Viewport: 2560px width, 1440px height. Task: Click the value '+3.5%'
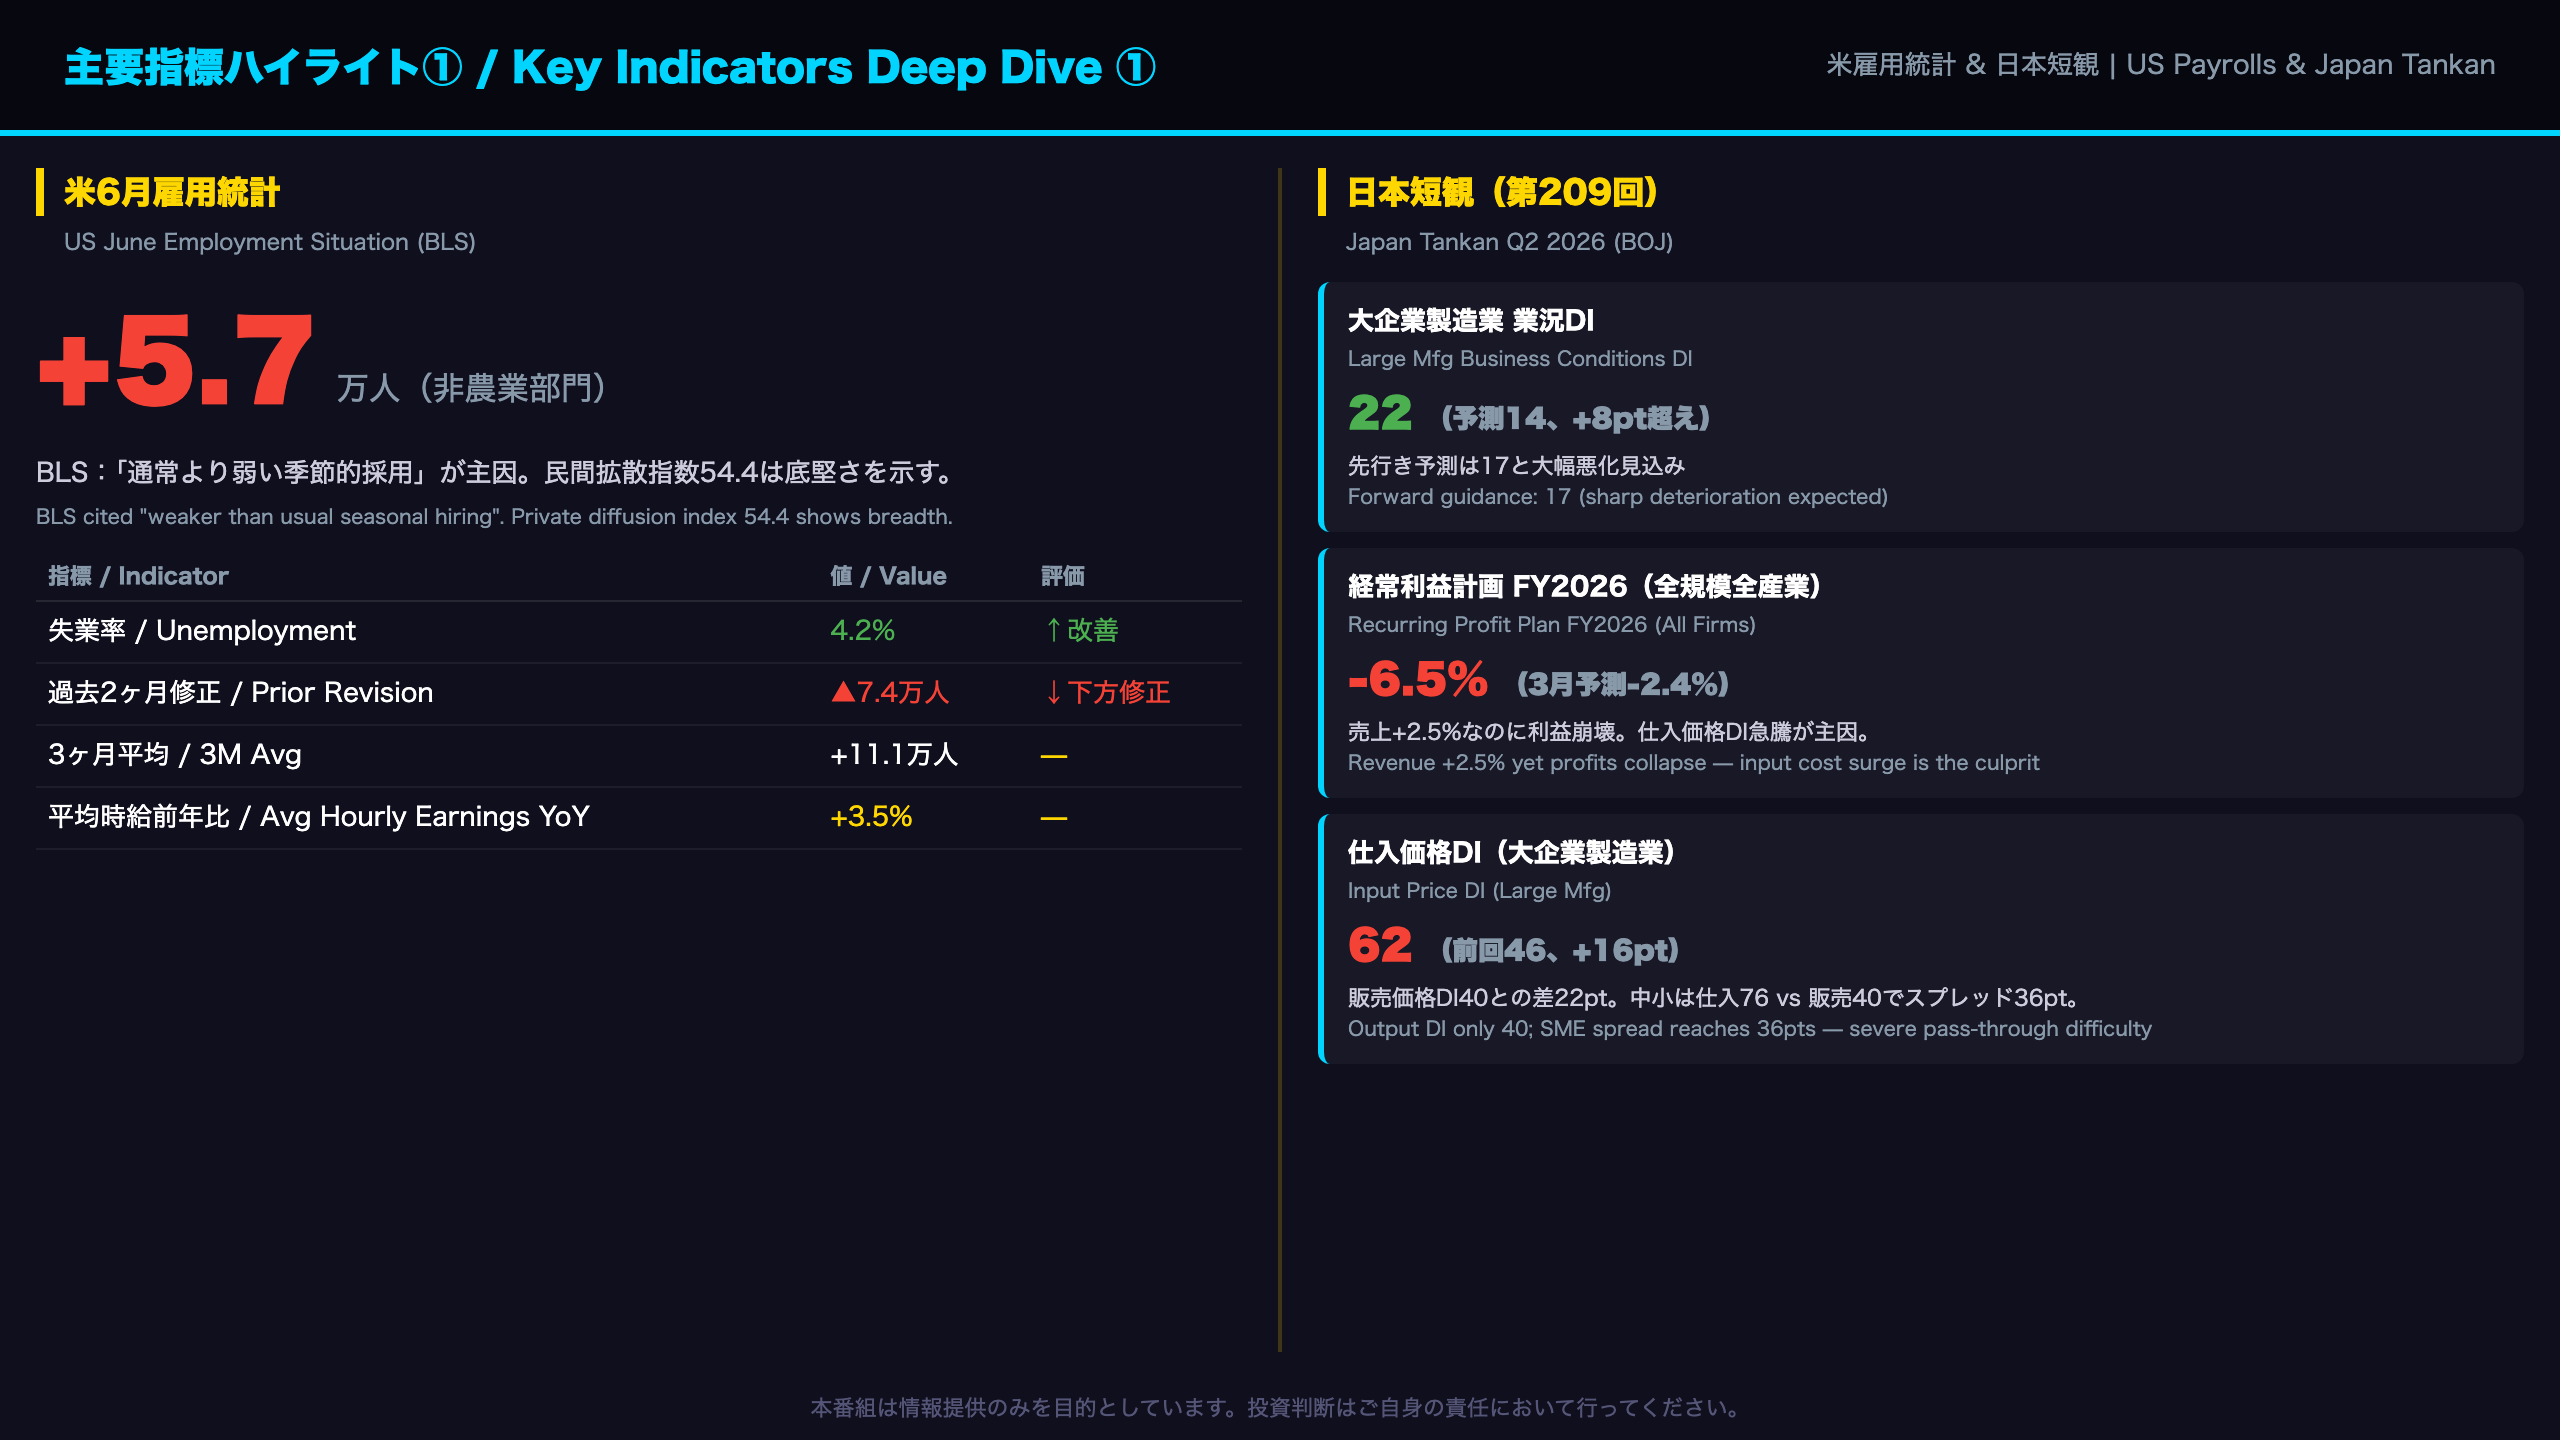tap(871, 817)
